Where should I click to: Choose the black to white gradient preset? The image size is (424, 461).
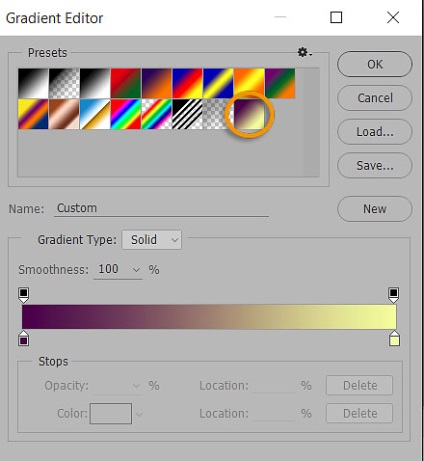(x=33, y=83)
